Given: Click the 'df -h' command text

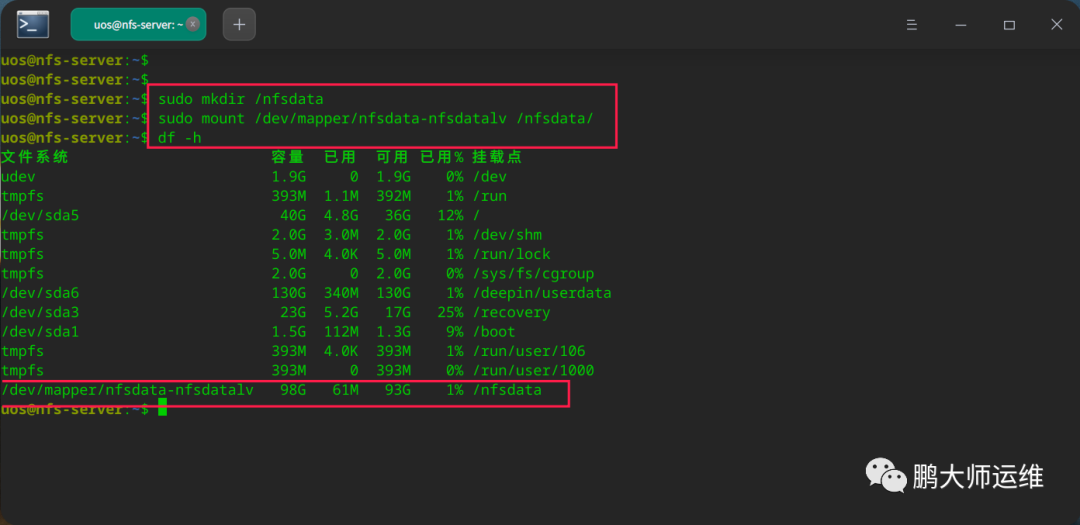Looking at the screenshot, I should point(180,138).
